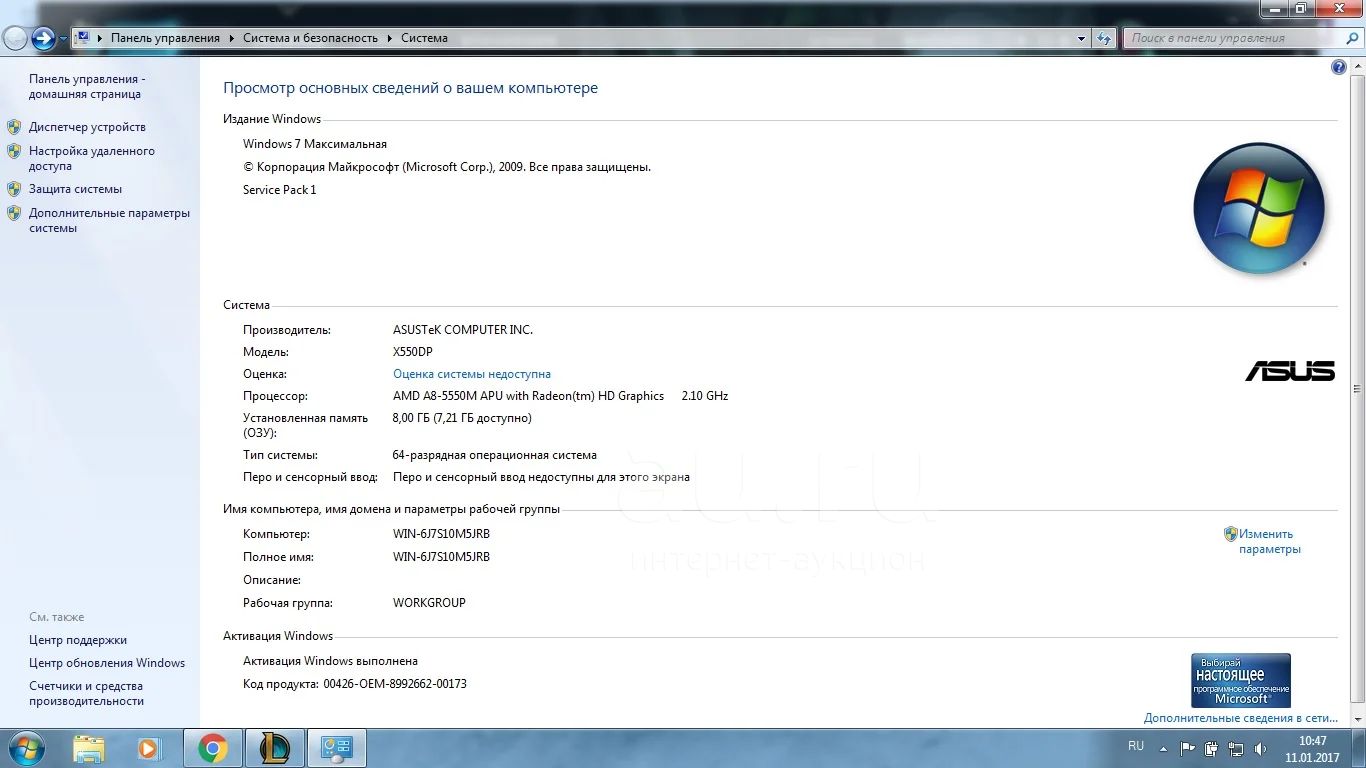The height and width of the screenshot is (768, 1366).
Task: Go forward with the blue arrow button
Action: click(x=43, y=38)
